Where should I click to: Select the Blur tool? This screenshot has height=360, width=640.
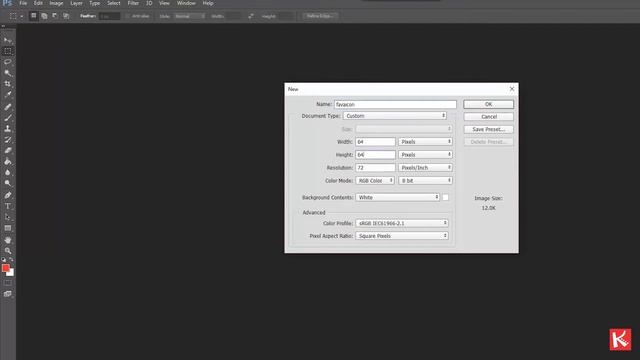pos(8,173)
